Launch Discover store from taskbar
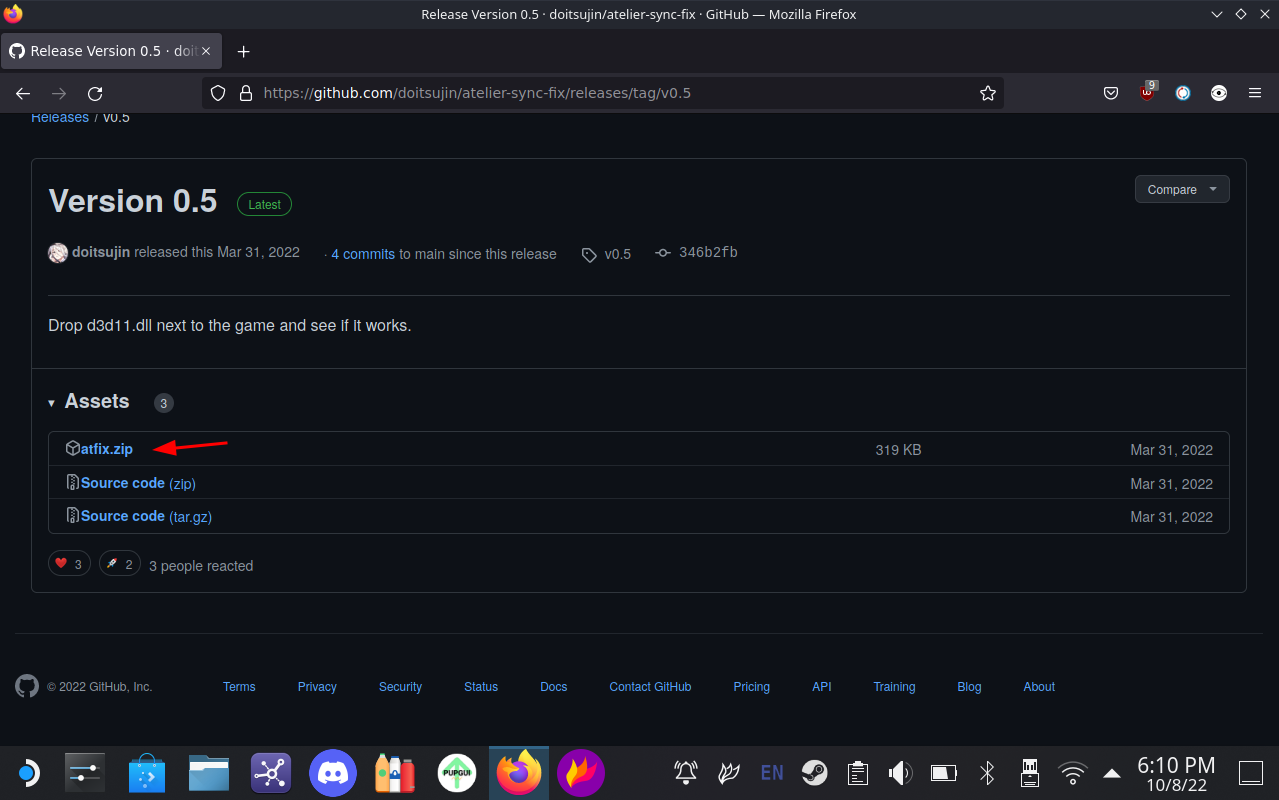Screen dimensions: 1279x800 [147, 773]
